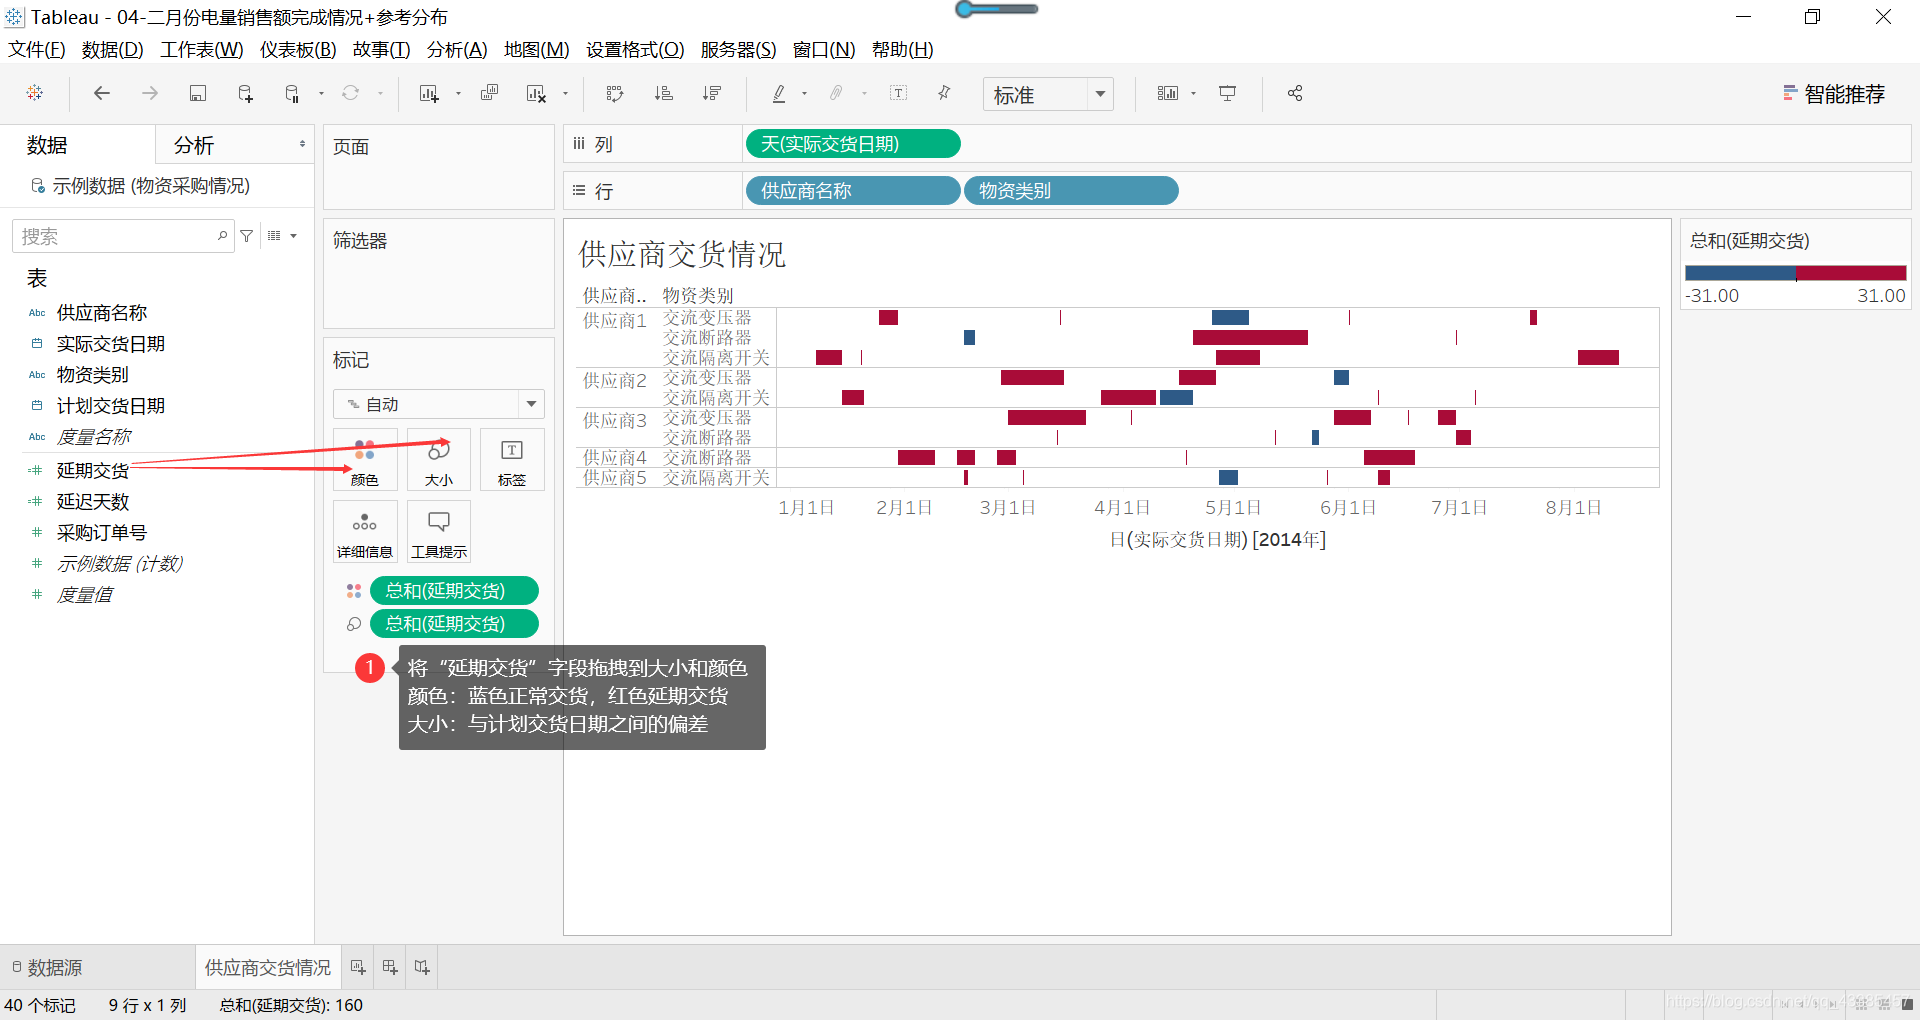Click the 物资类别 row pill

[1071, 190]
